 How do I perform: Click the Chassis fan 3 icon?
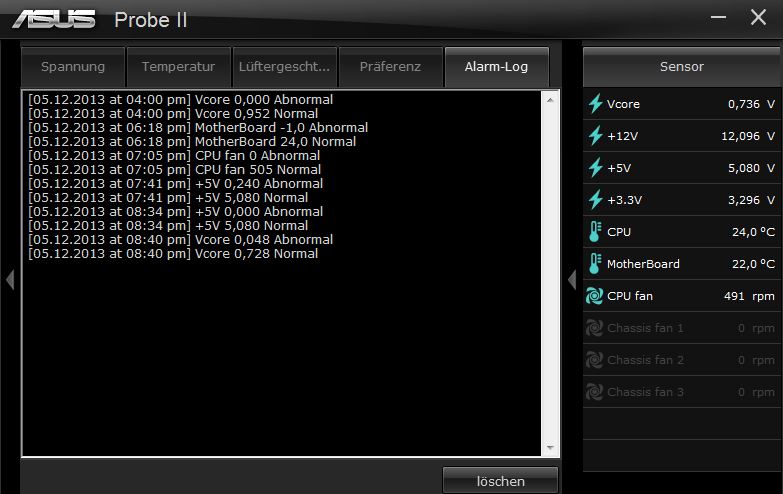tap(594, 392)
